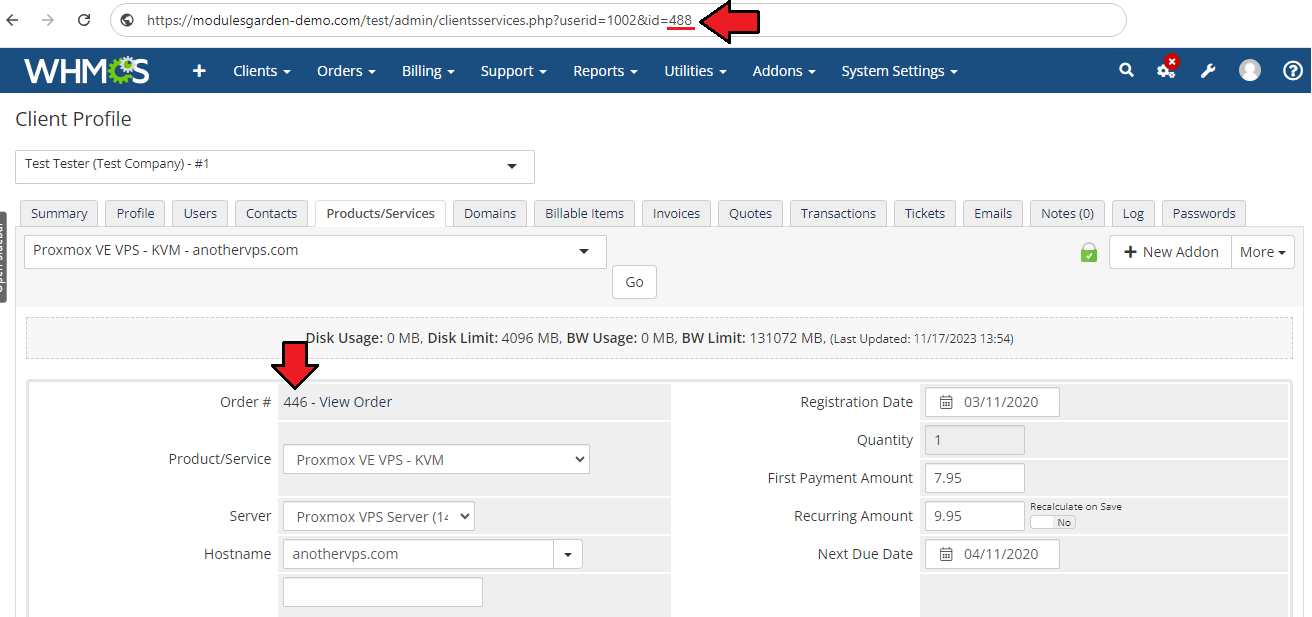Open the Orders menu
Viewport: 1312px width, 617px height.
point(346,71)
